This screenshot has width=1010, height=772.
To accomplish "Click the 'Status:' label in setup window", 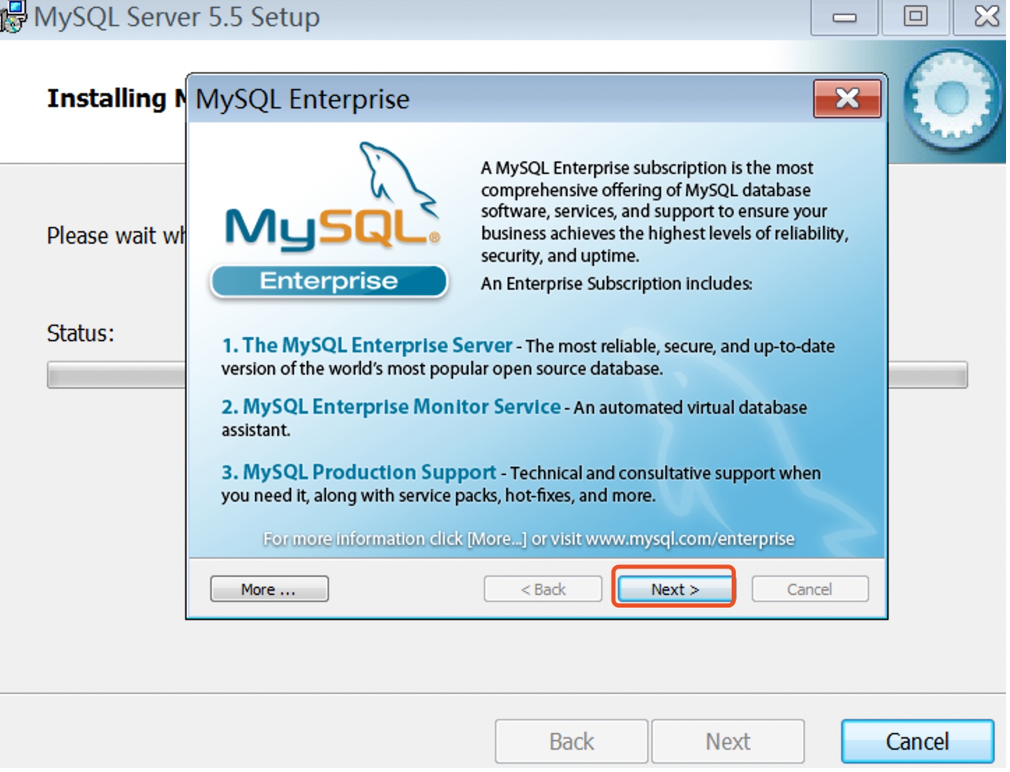I will coord(81,334).
